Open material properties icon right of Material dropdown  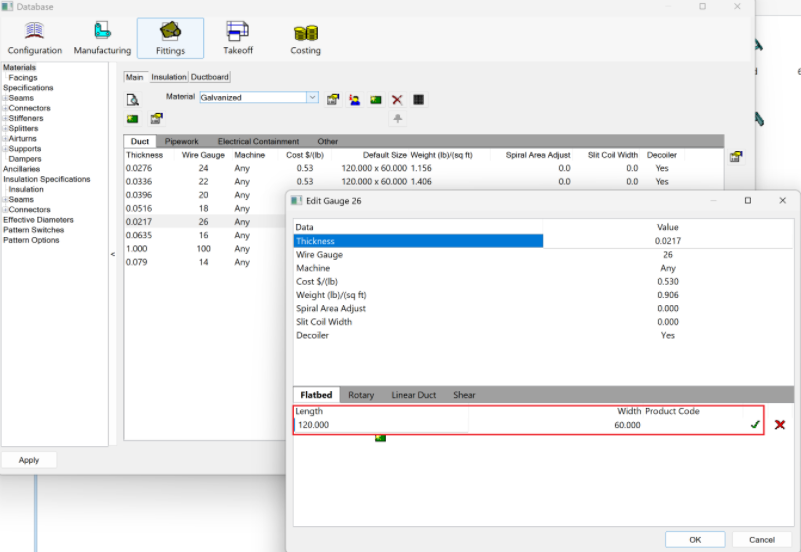point(333,100)
